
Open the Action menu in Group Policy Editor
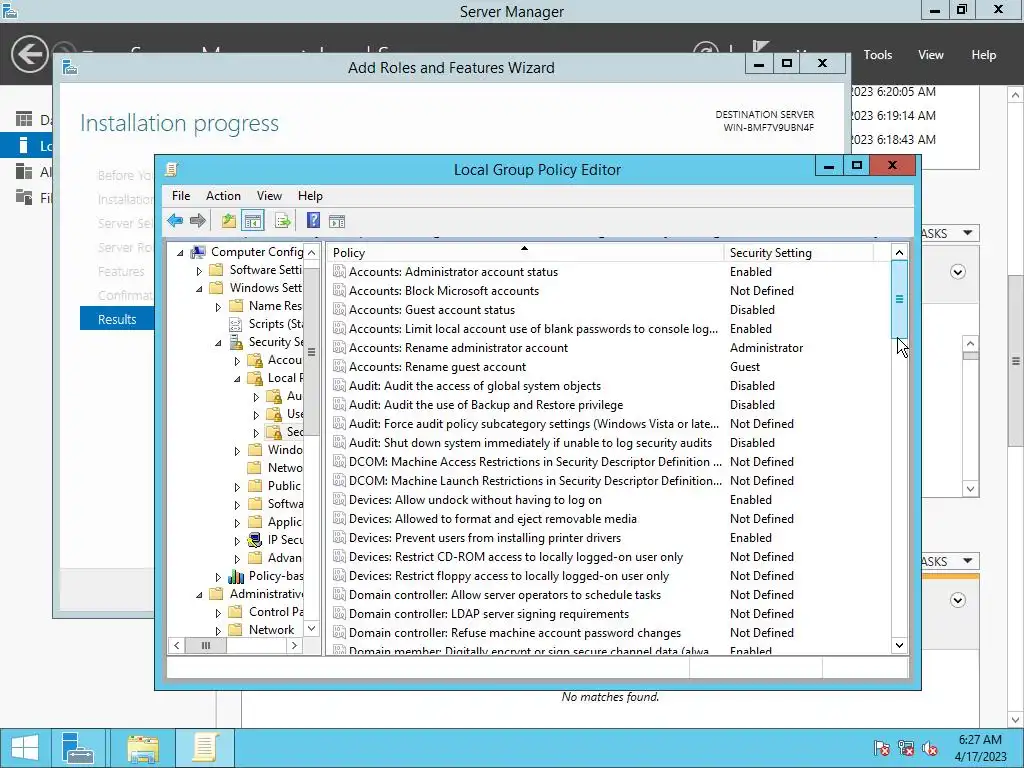223,196
